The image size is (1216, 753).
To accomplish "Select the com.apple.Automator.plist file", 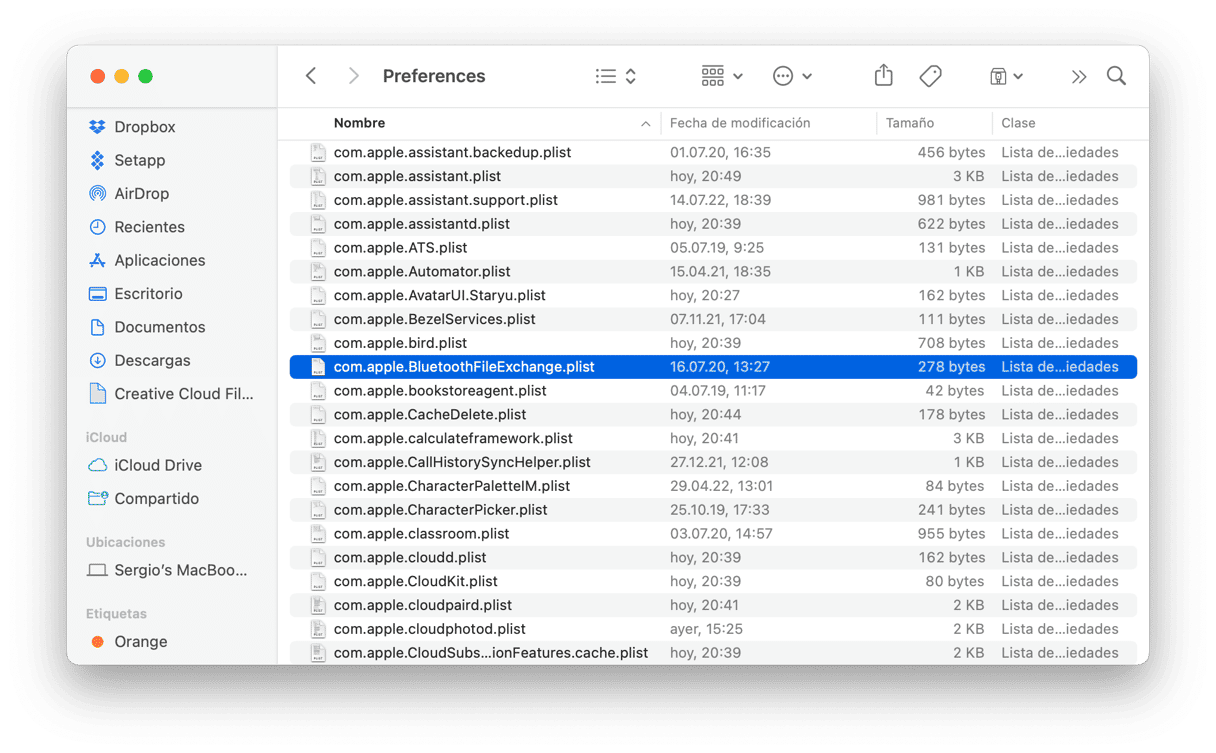I will [421, 271].
